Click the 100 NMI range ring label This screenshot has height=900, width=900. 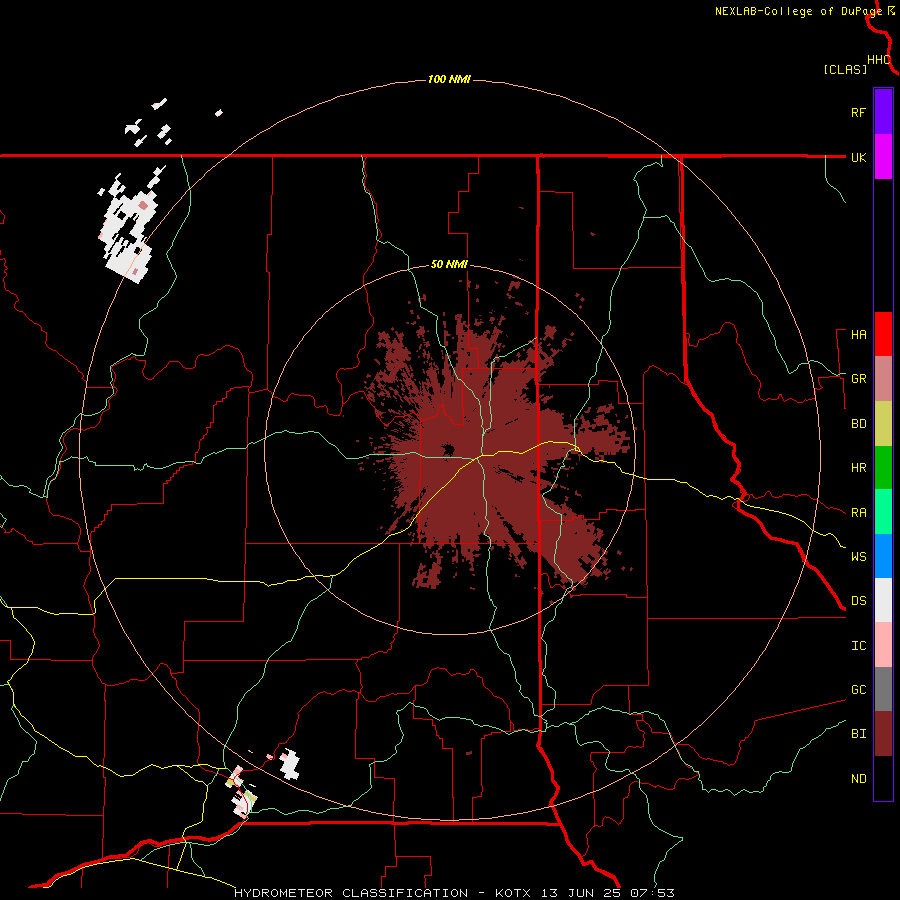pos(449,79)
